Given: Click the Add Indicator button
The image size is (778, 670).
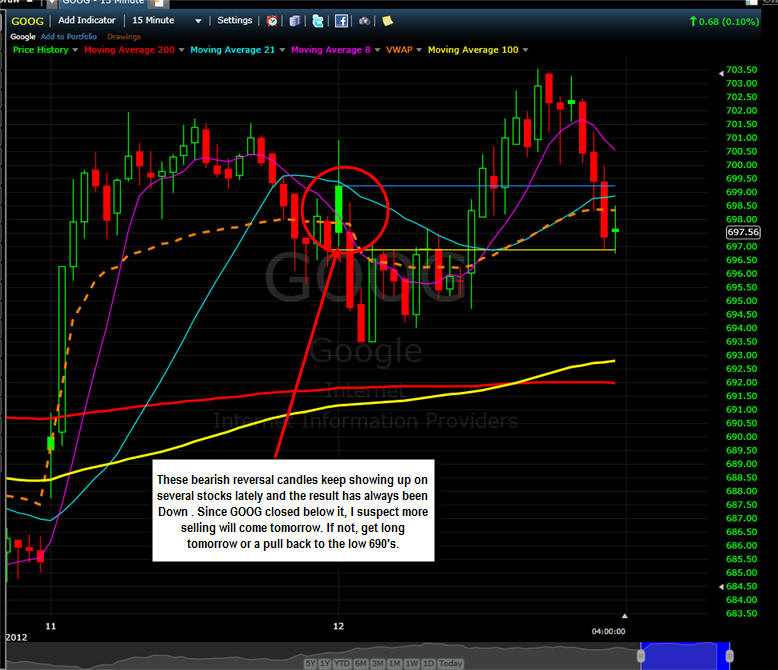Looking at the screenshot, I should pyautogui.click(x=87, y=20).
